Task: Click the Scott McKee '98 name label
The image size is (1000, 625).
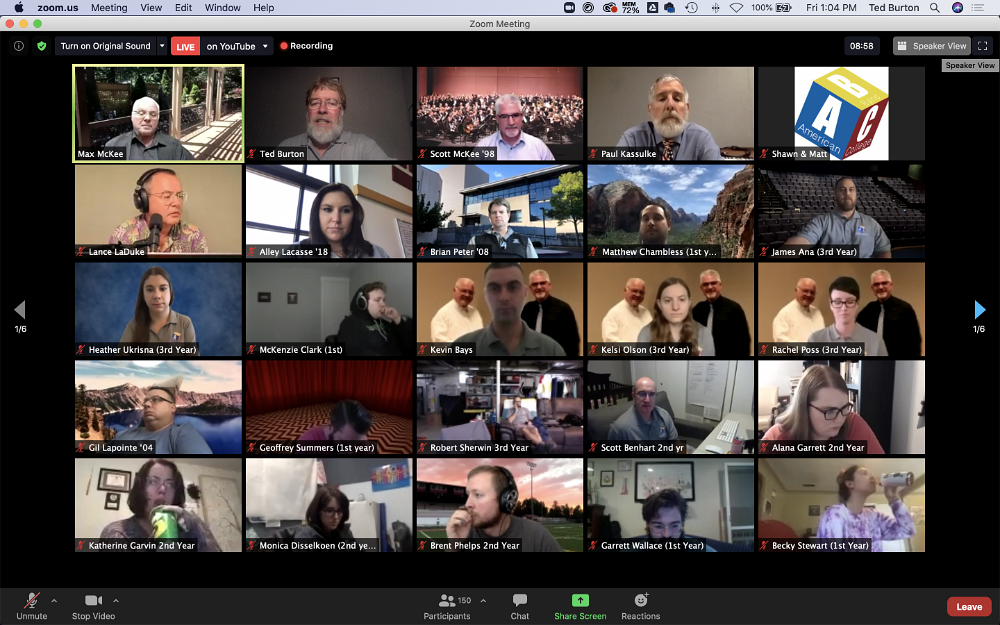Action: click(462, 154)
